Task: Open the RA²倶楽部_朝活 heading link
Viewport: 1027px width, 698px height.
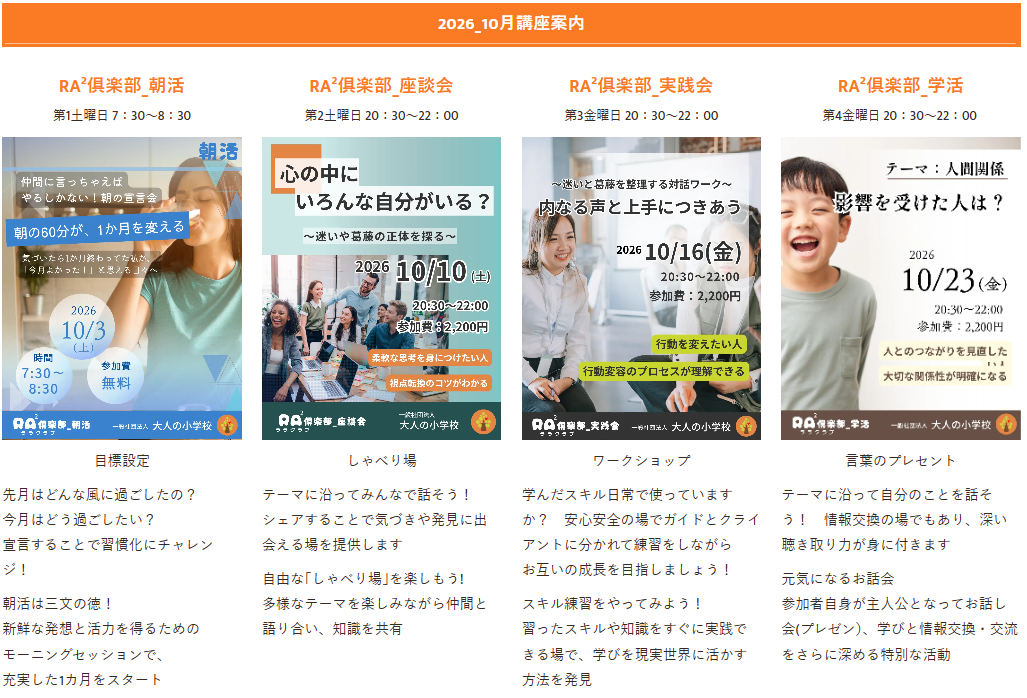Action: point(122,86)
